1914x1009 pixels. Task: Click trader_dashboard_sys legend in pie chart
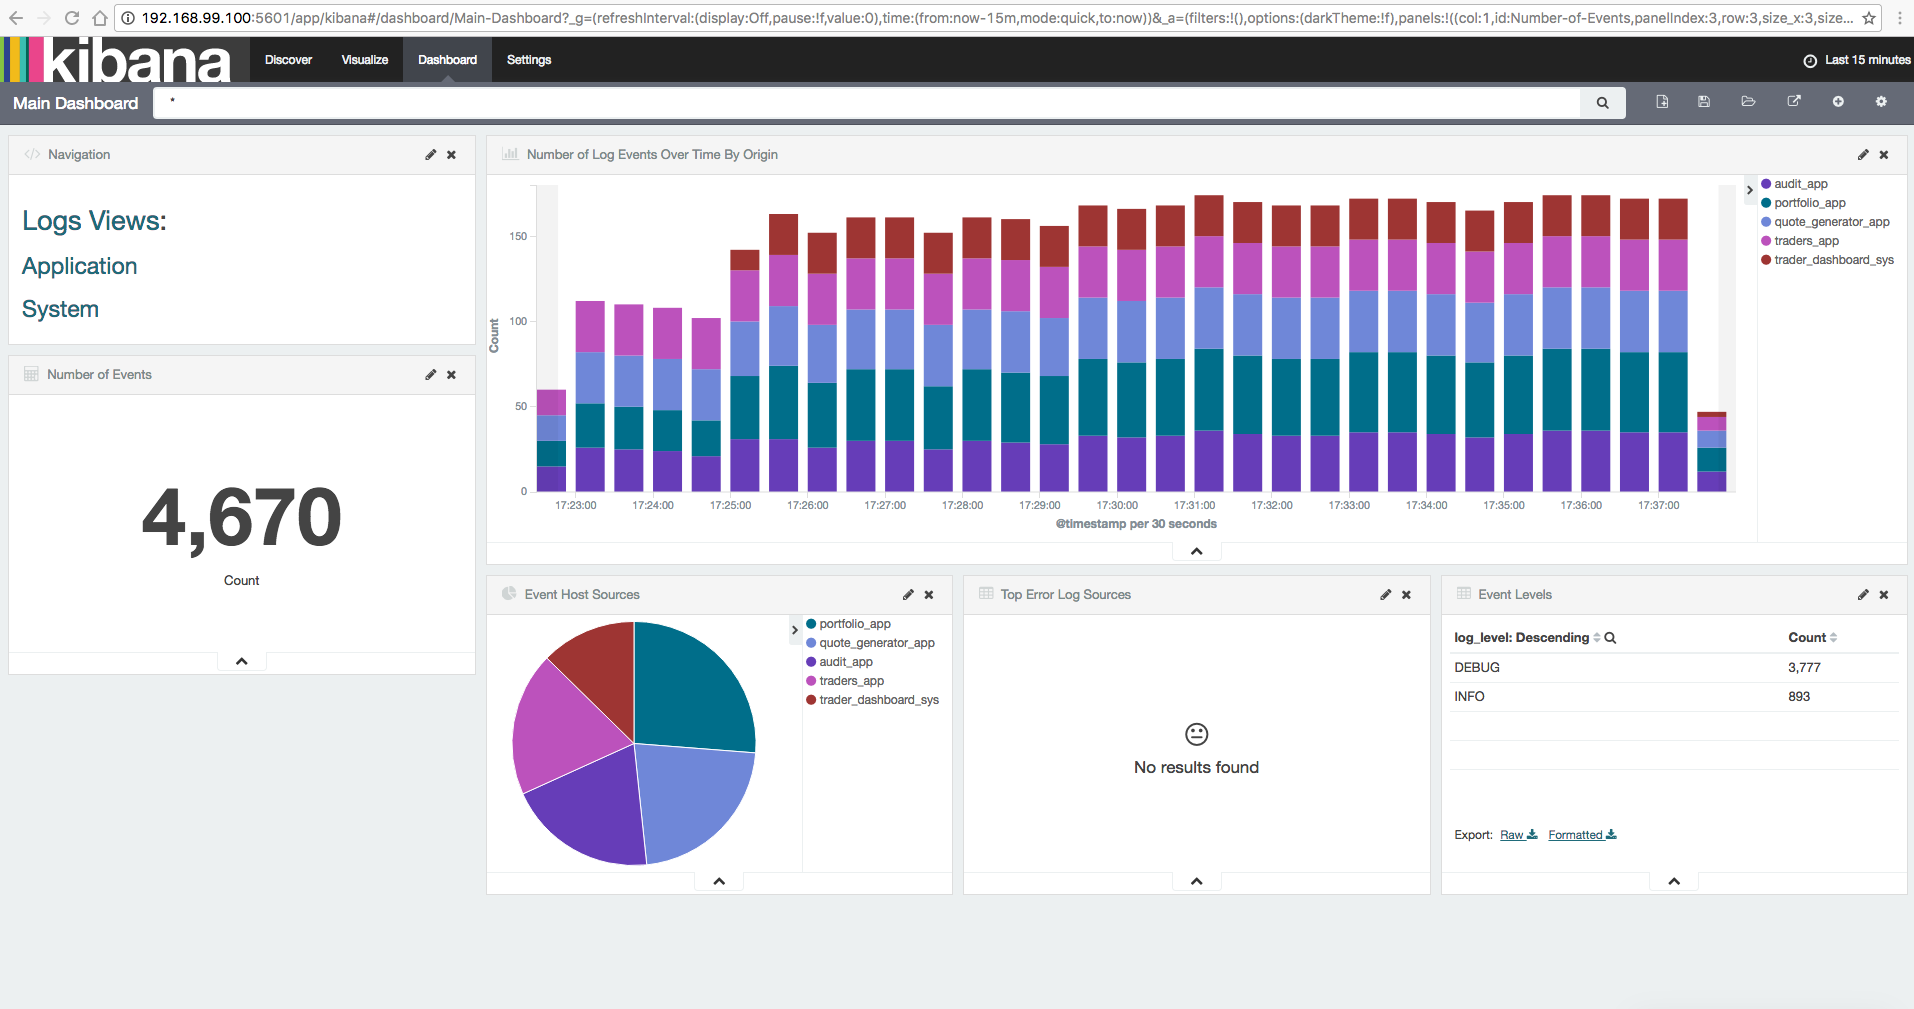point(872,700)
